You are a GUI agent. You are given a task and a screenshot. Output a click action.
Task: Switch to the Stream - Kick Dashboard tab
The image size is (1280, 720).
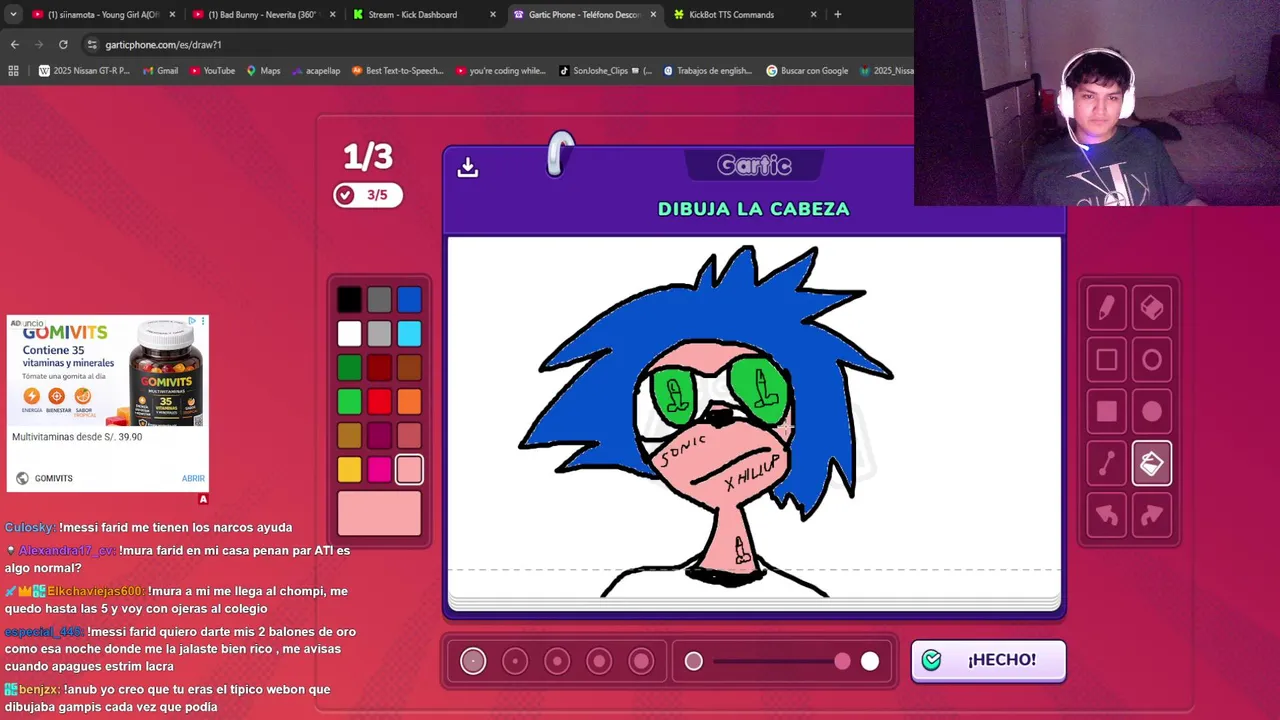click(x=424, y=14)
